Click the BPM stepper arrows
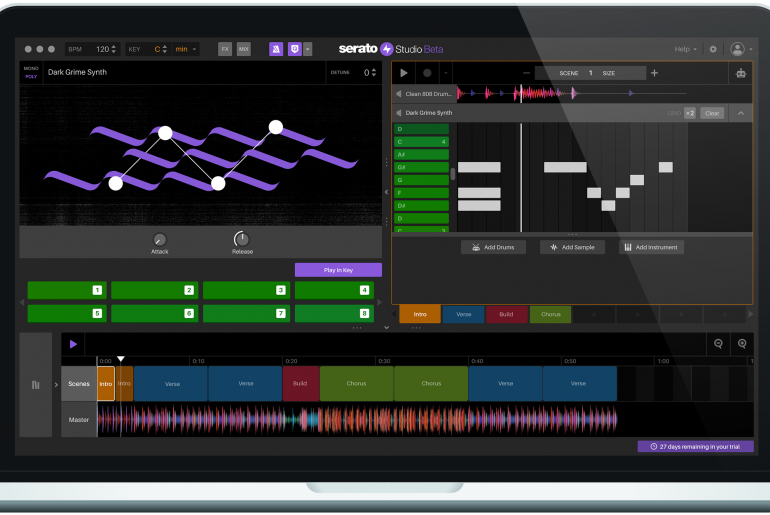 [x=114, y=49]
